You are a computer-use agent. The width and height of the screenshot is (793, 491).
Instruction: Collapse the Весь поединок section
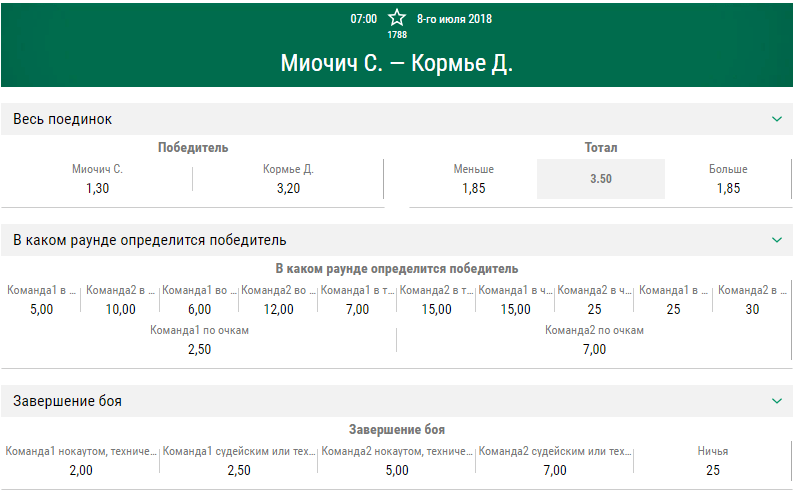pyautogui.click(x=777, y=119)
